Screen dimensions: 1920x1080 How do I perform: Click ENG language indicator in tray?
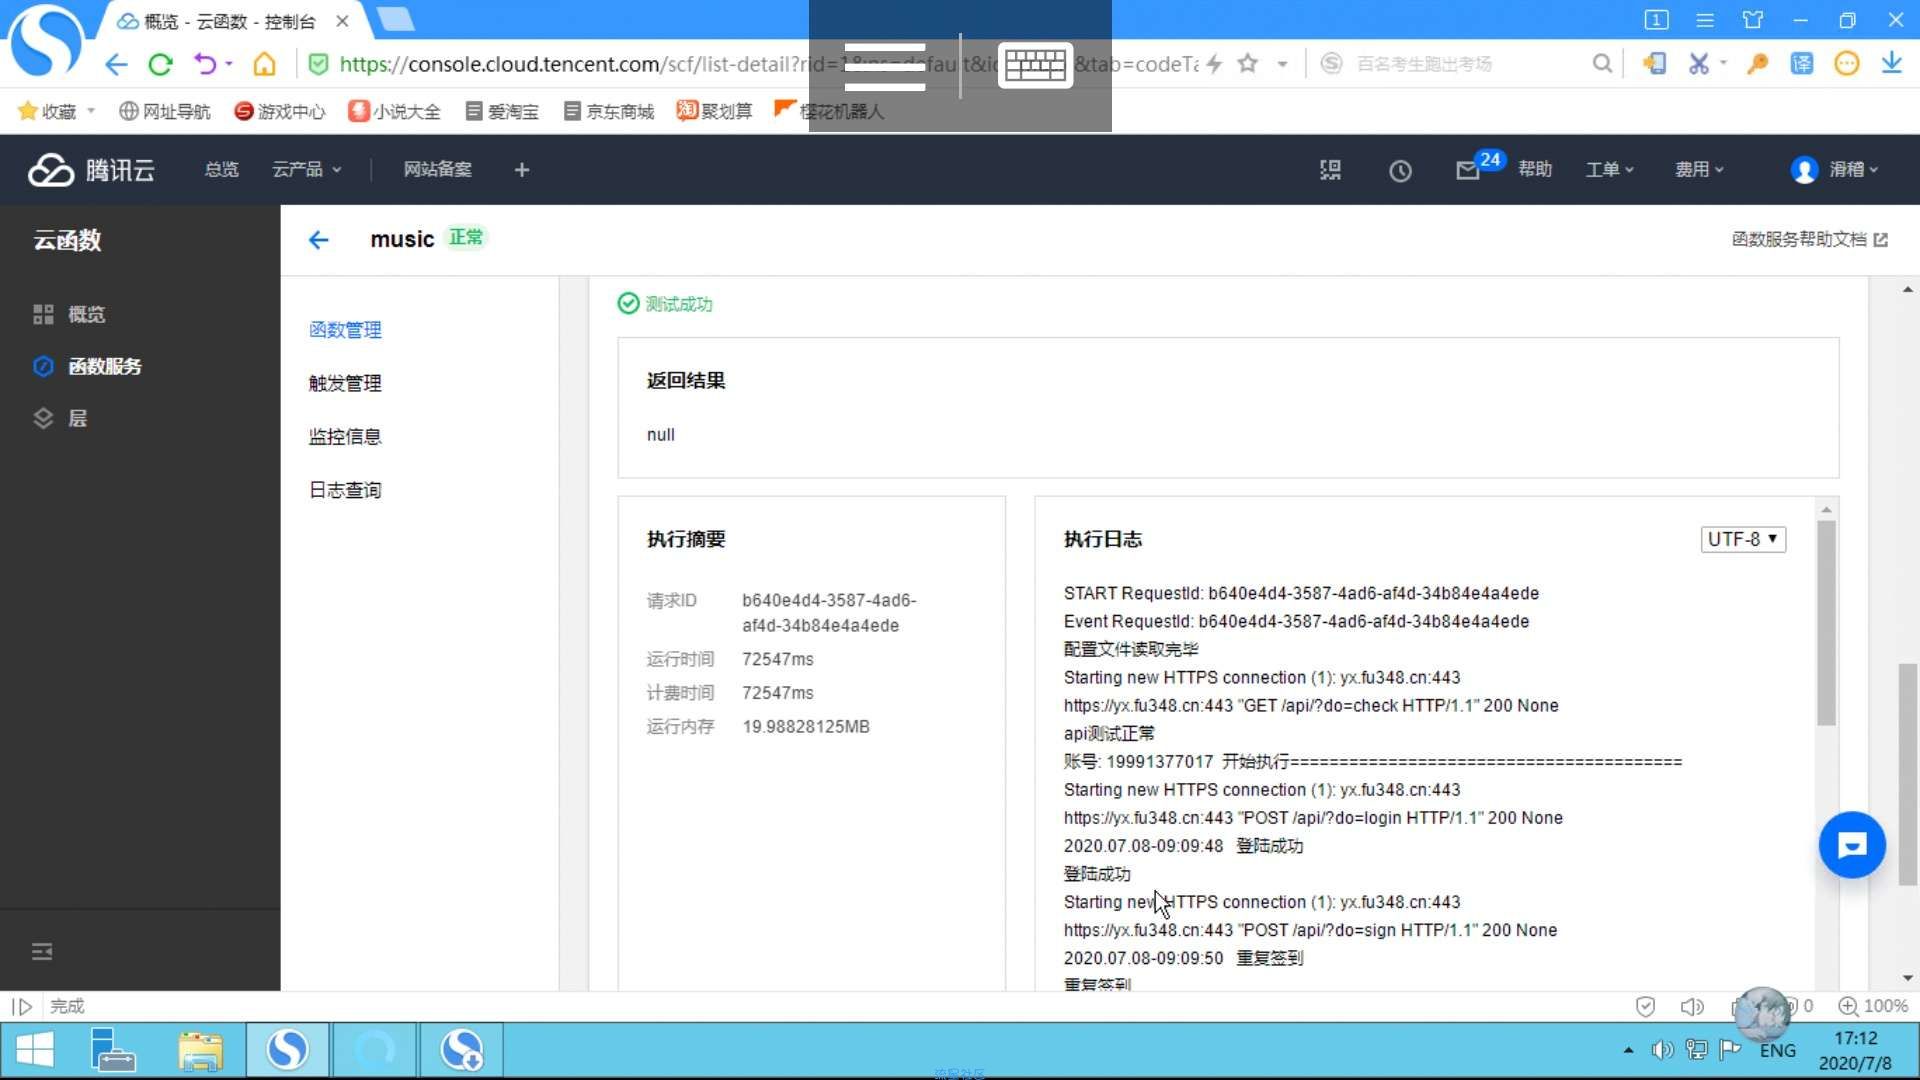1777,1050
